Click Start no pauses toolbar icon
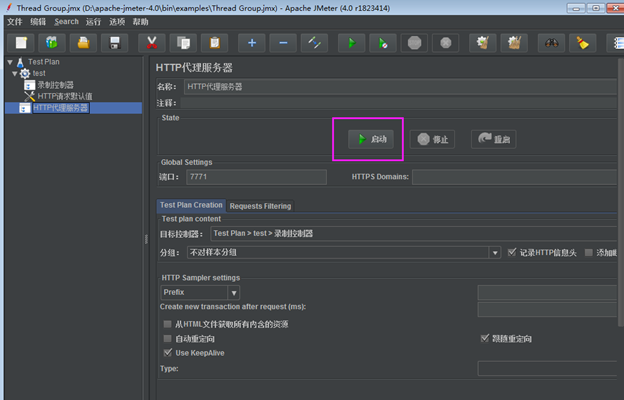624x400 pixels. pos(383,43)
